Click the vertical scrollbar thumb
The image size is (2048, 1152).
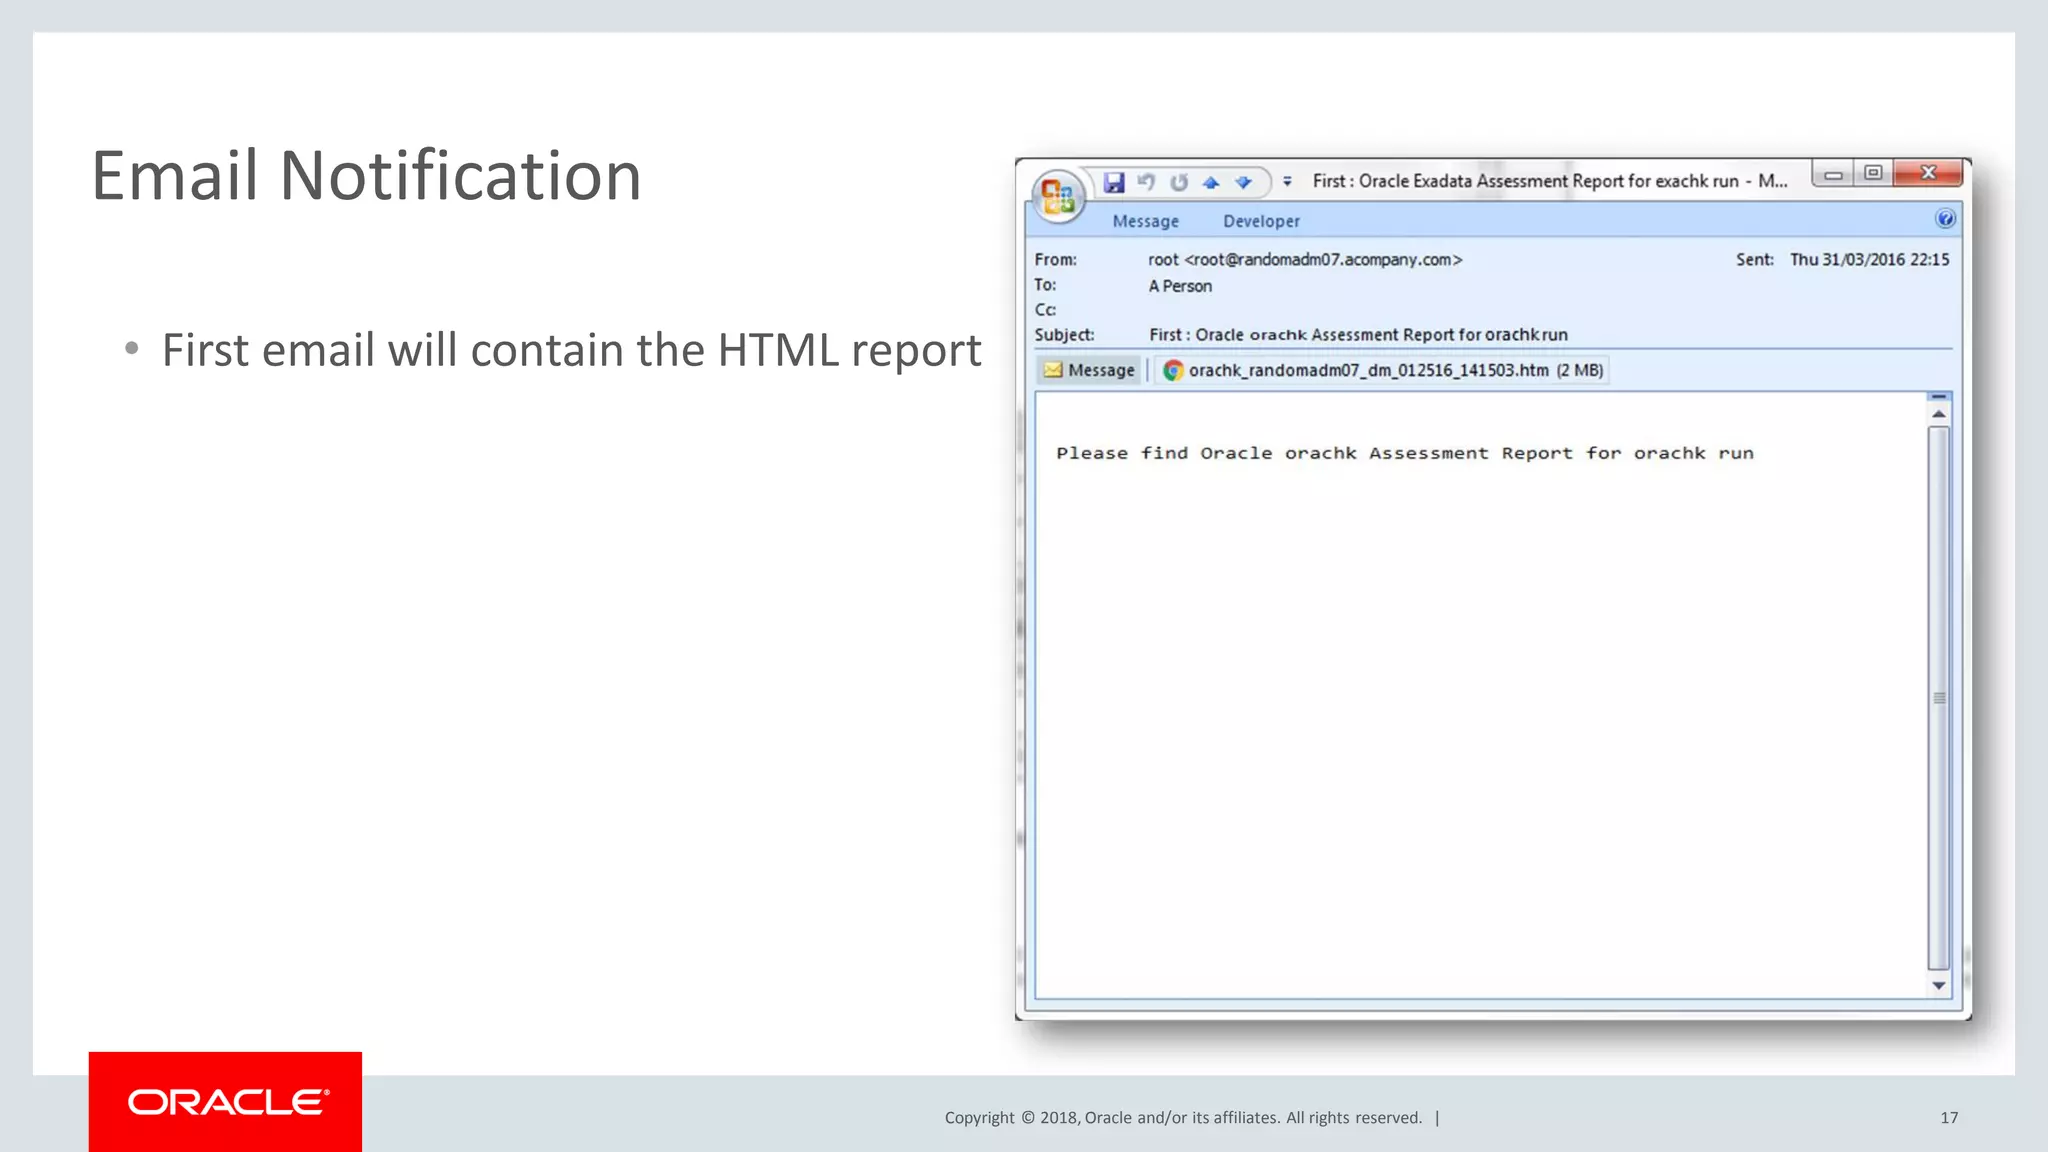tap(1938, 697)
